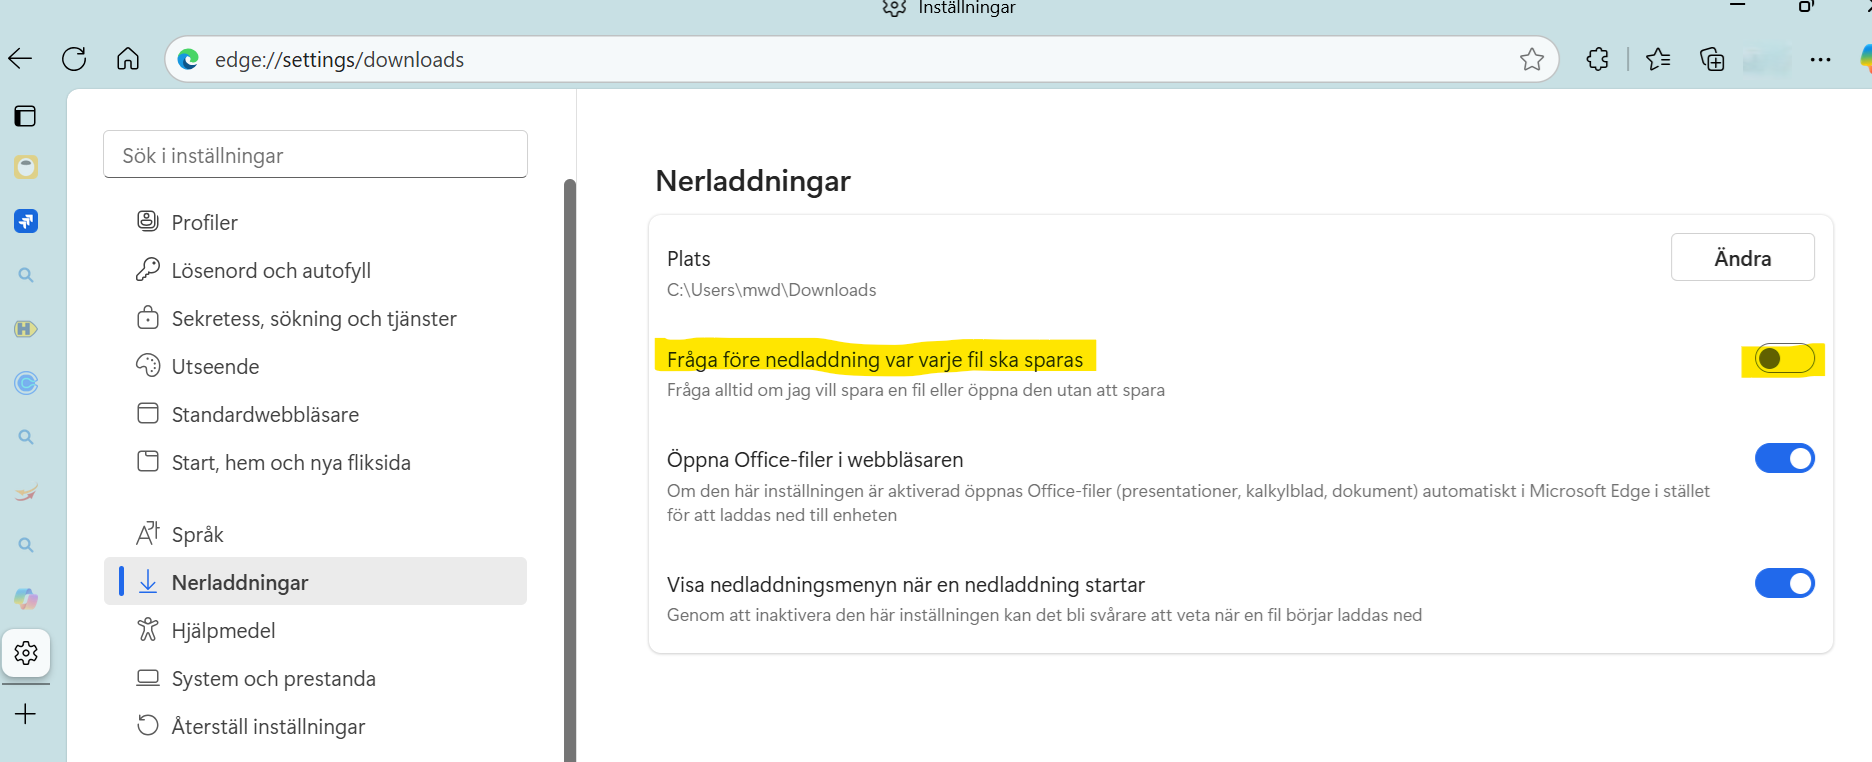This screenshot has height=762, width=1872.
Task: Open Sekretess, sökning och tjänster settings
Action: [313, 319]
